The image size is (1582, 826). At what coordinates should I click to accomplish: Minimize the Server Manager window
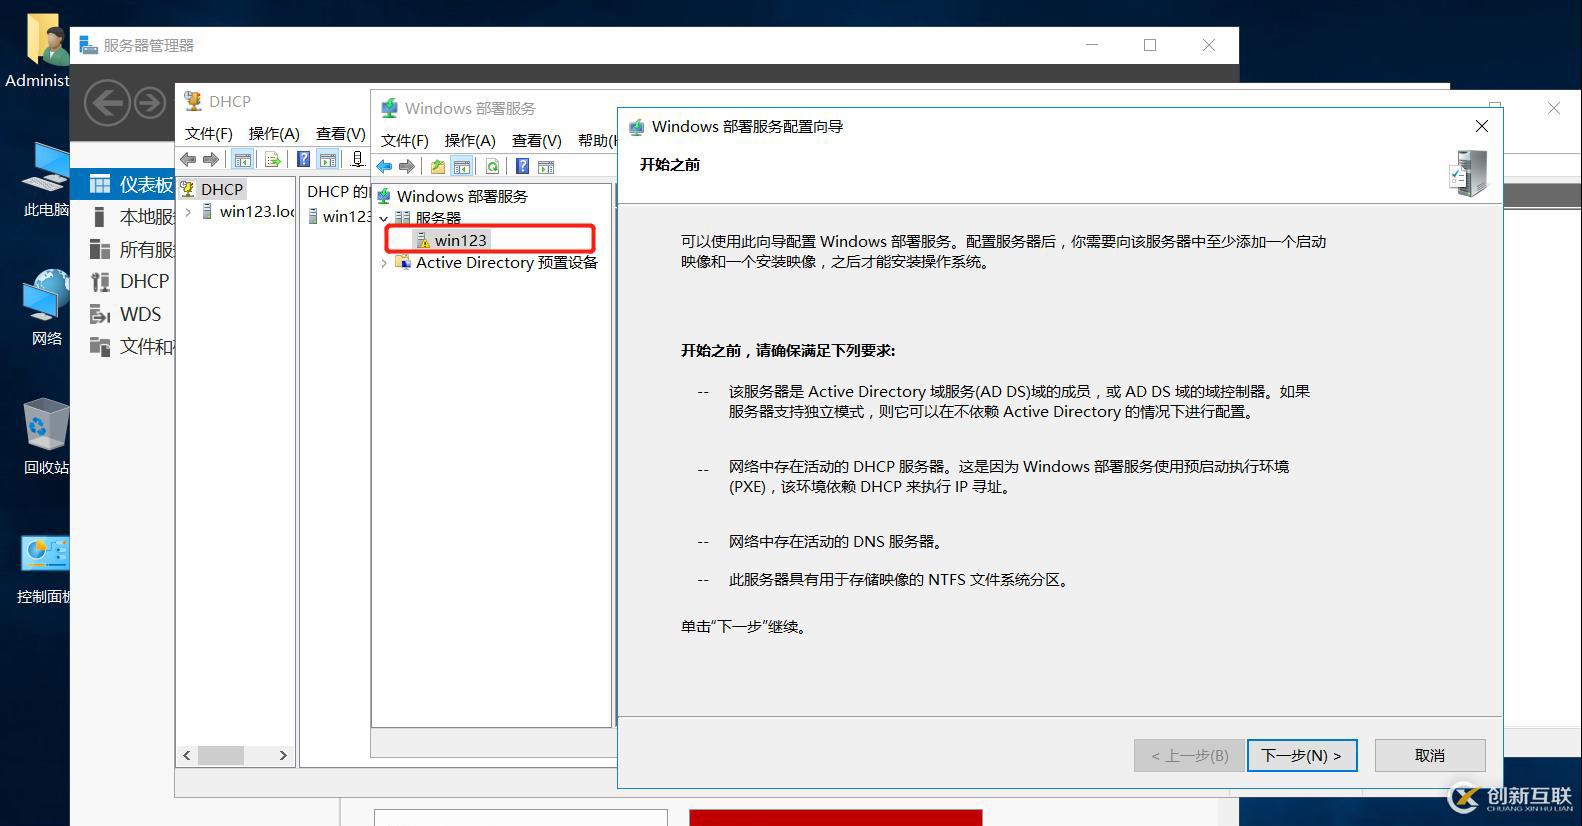click(1092, 45)
